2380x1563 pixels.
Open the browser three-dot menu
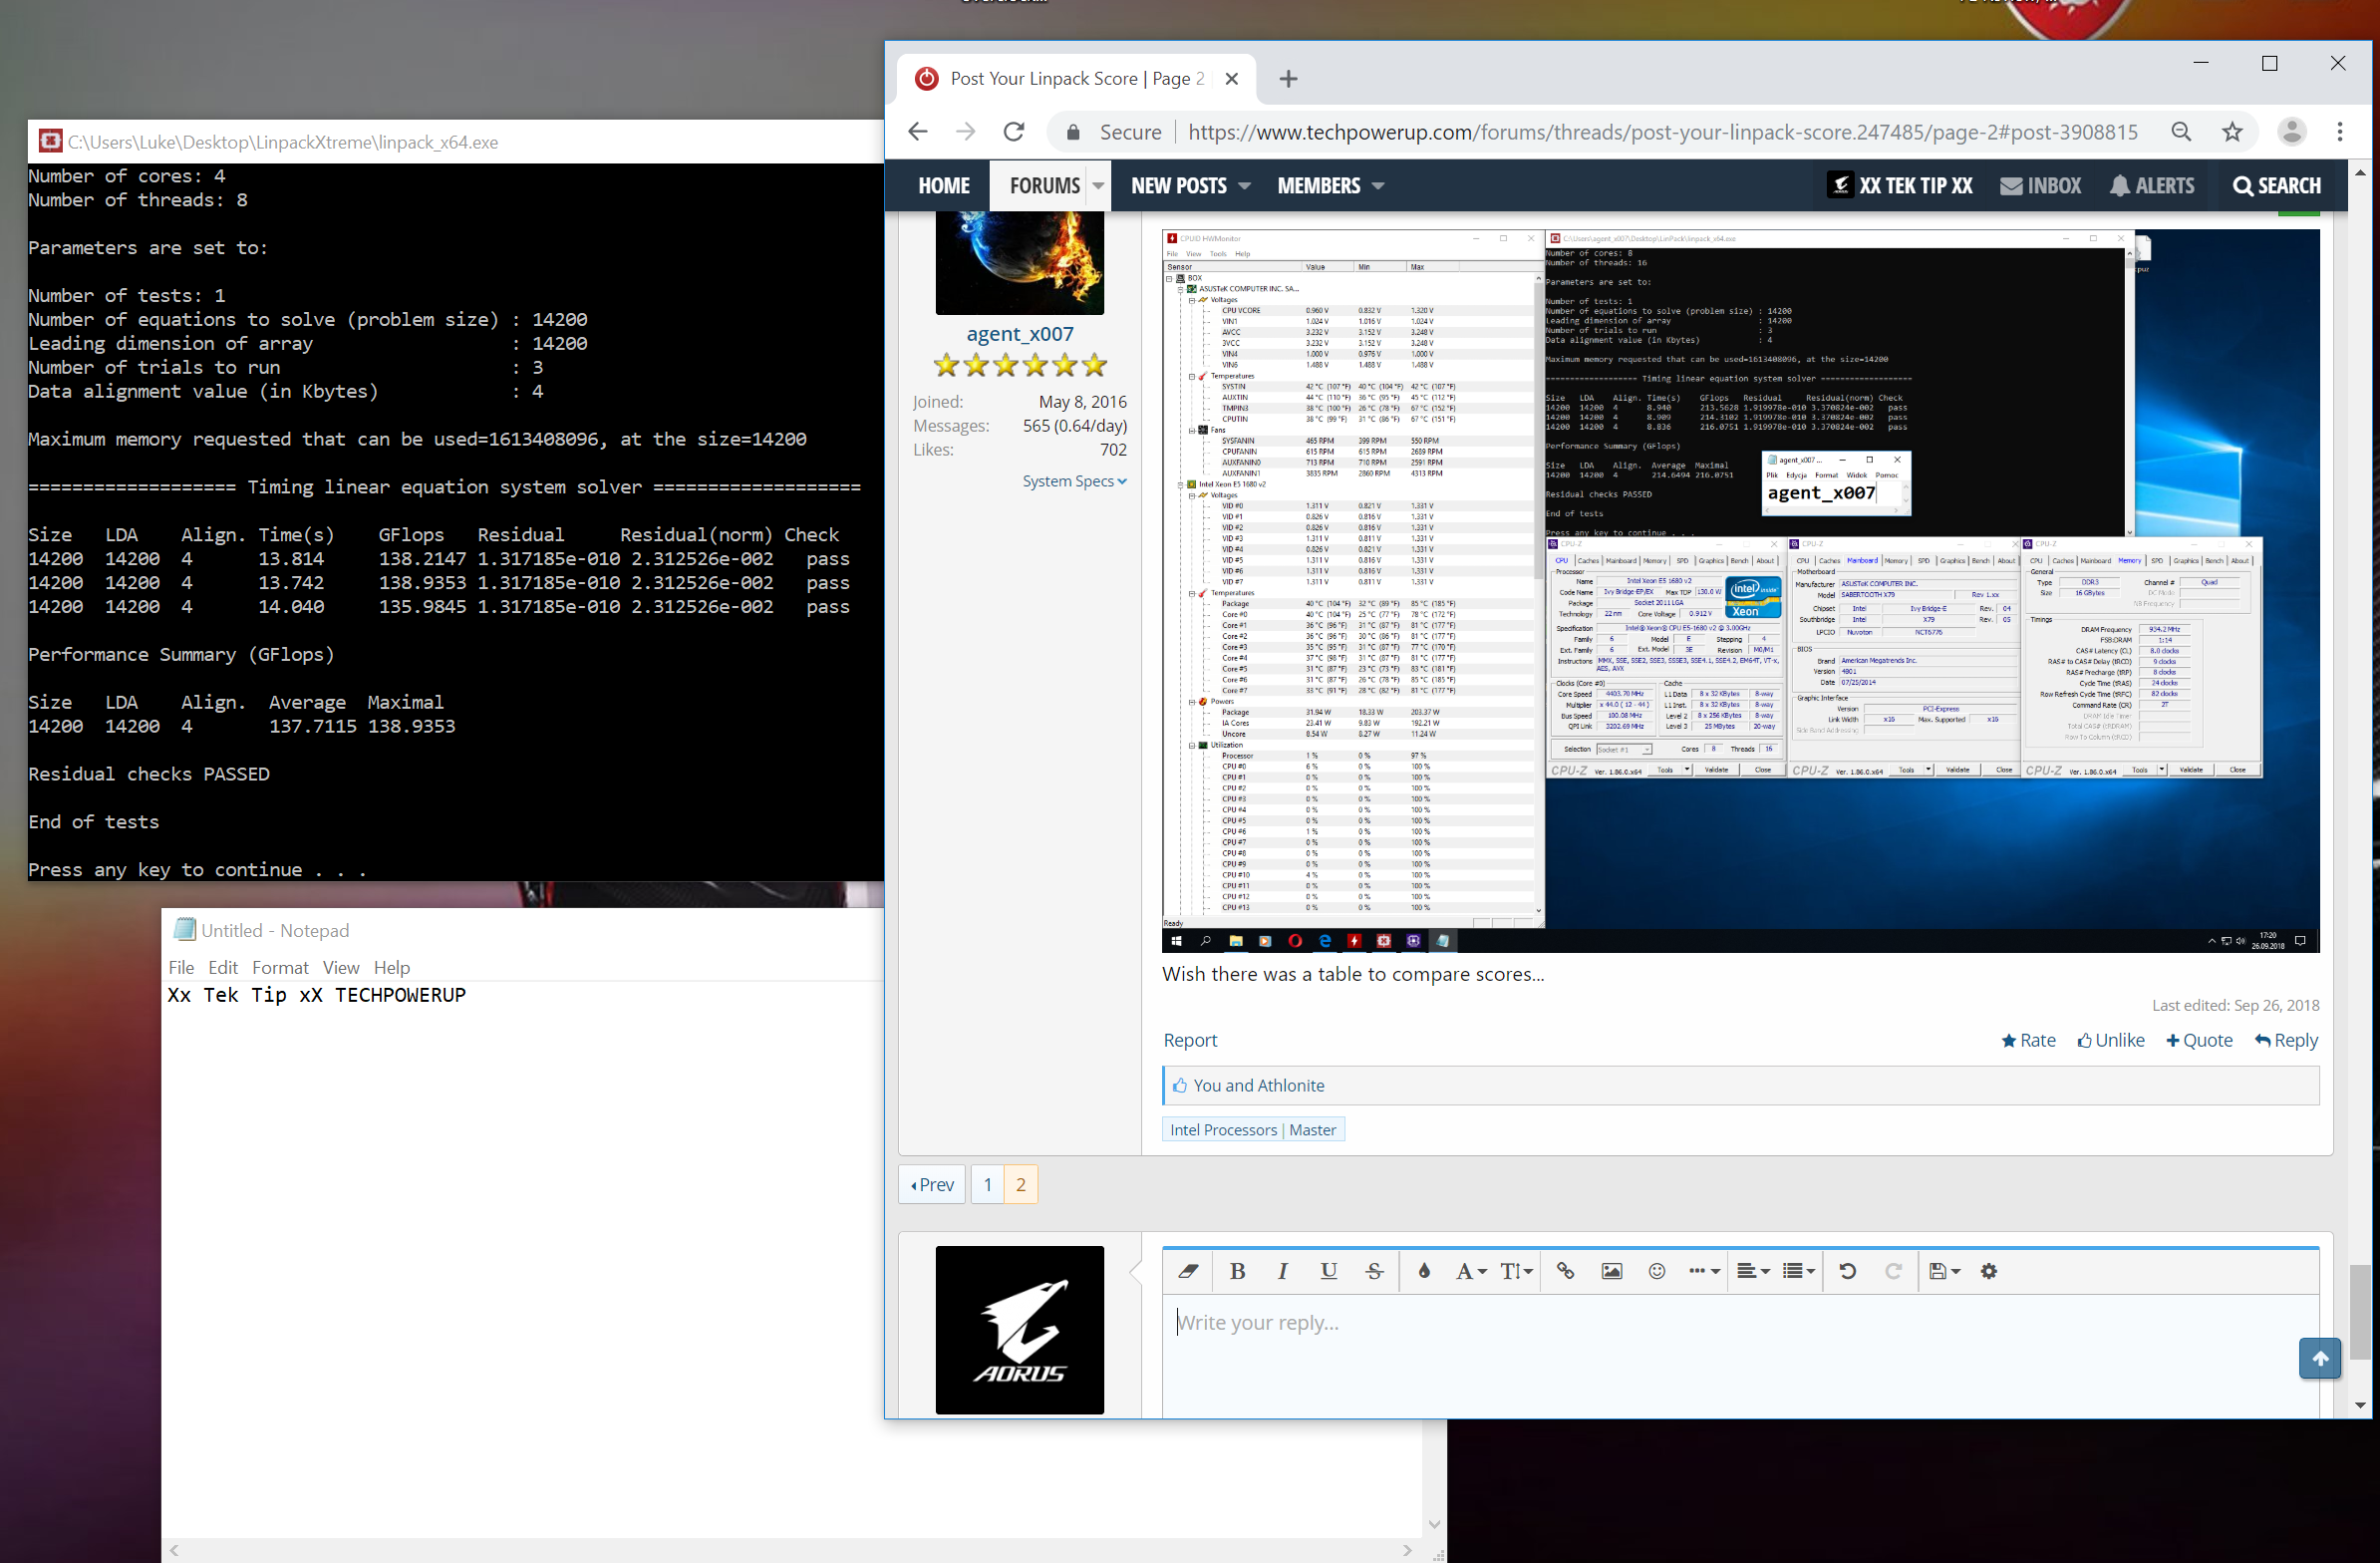(x=2340, y=132)
